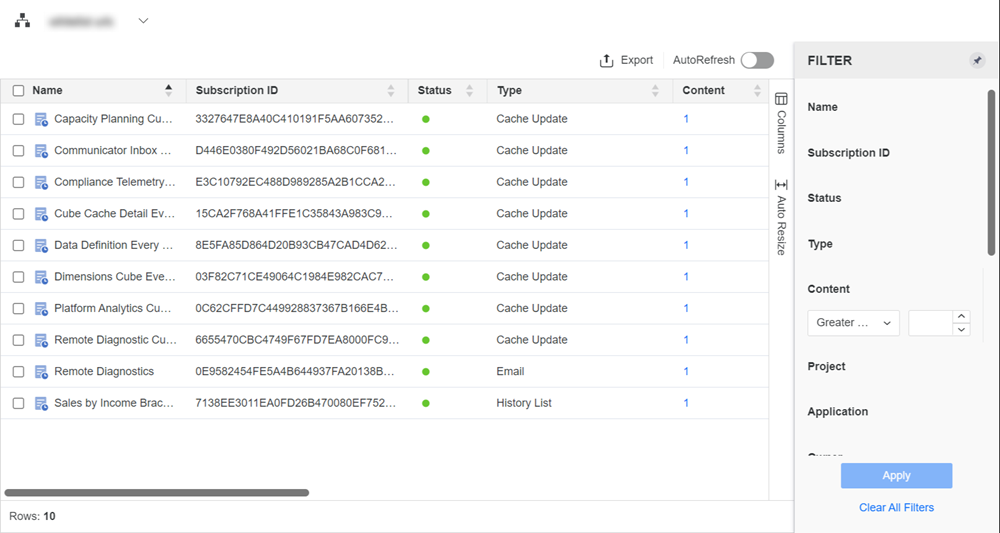Click the Export upload icon
This screenshot has width=1000, height=533.
pyautogui.click(x=606, y=61)
